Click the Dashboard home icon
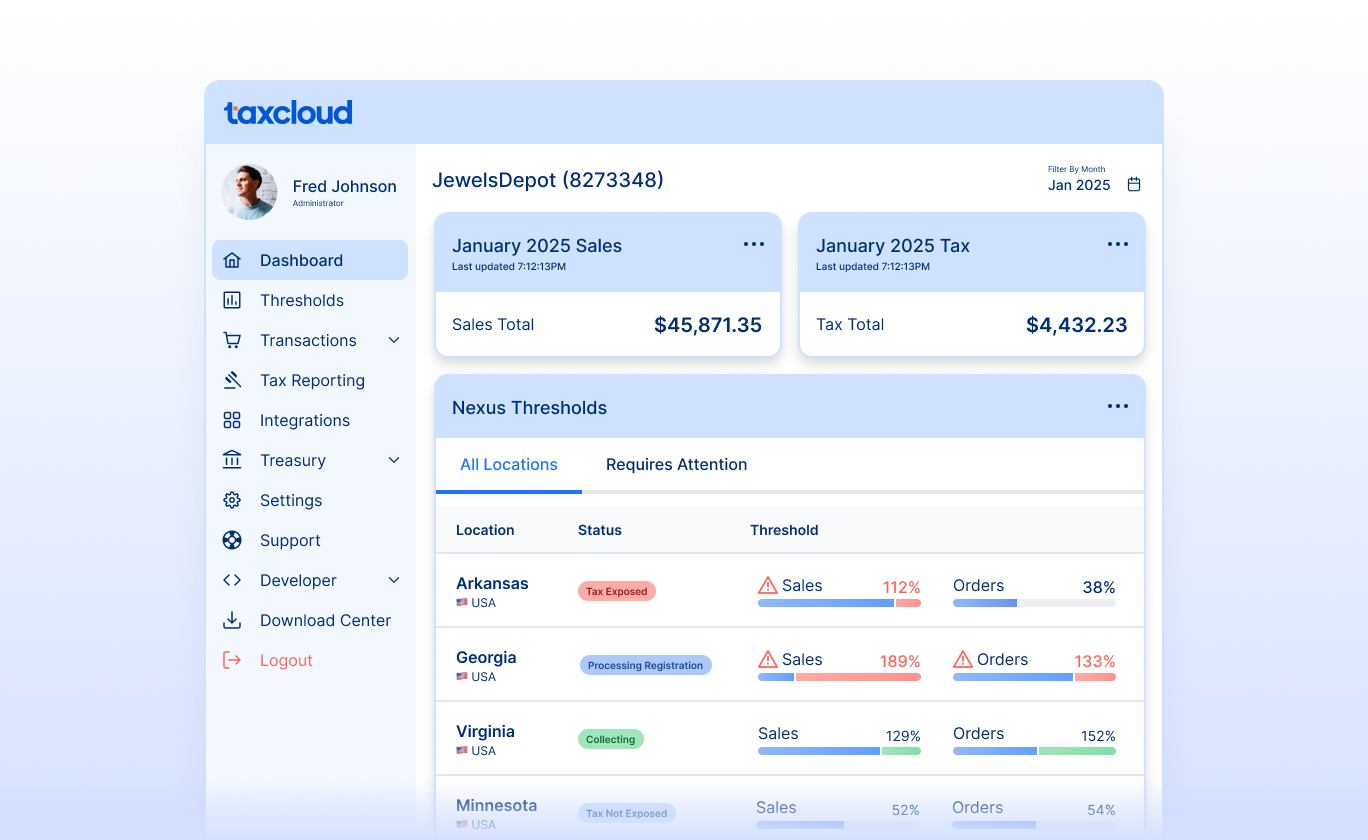Screen dimensions: 1368x840 [x=232, y=260]
